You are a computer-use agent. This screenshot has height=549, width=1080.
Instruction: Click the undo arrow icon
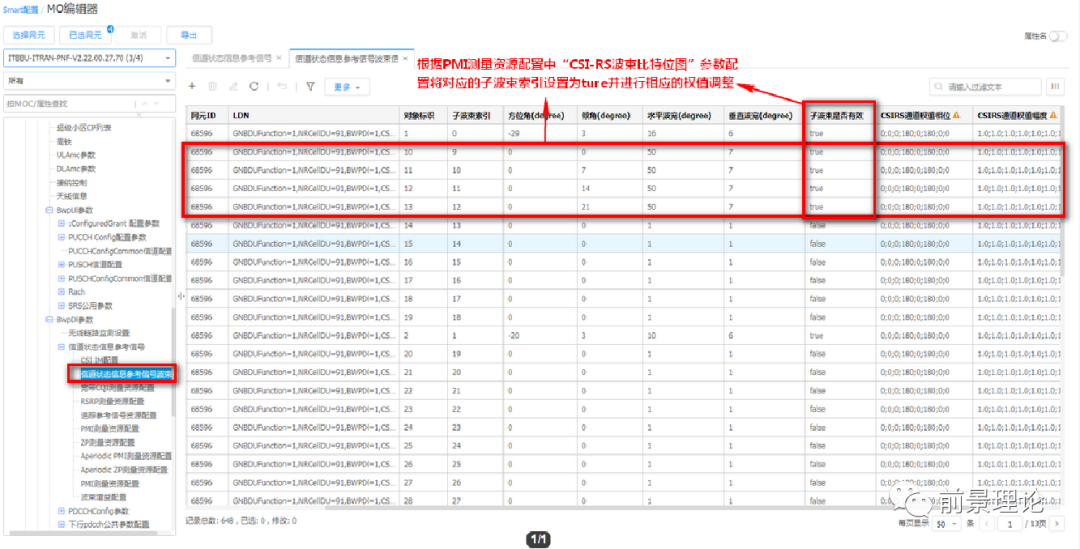282,87
